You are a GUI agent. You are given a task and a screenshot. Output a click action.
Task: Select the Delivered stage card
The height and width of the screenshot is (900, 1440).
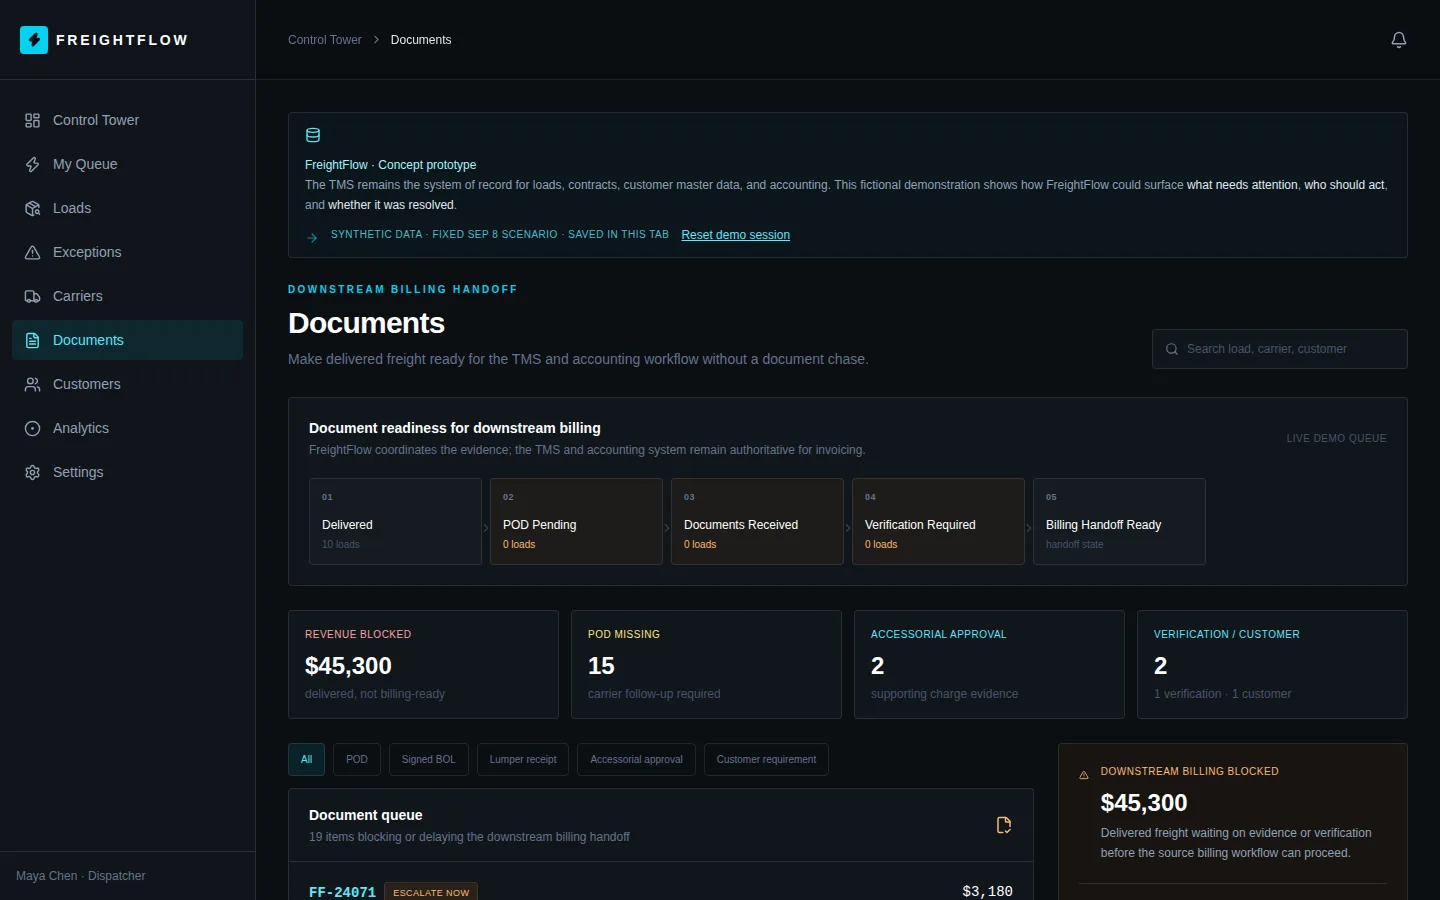[395, 522]
